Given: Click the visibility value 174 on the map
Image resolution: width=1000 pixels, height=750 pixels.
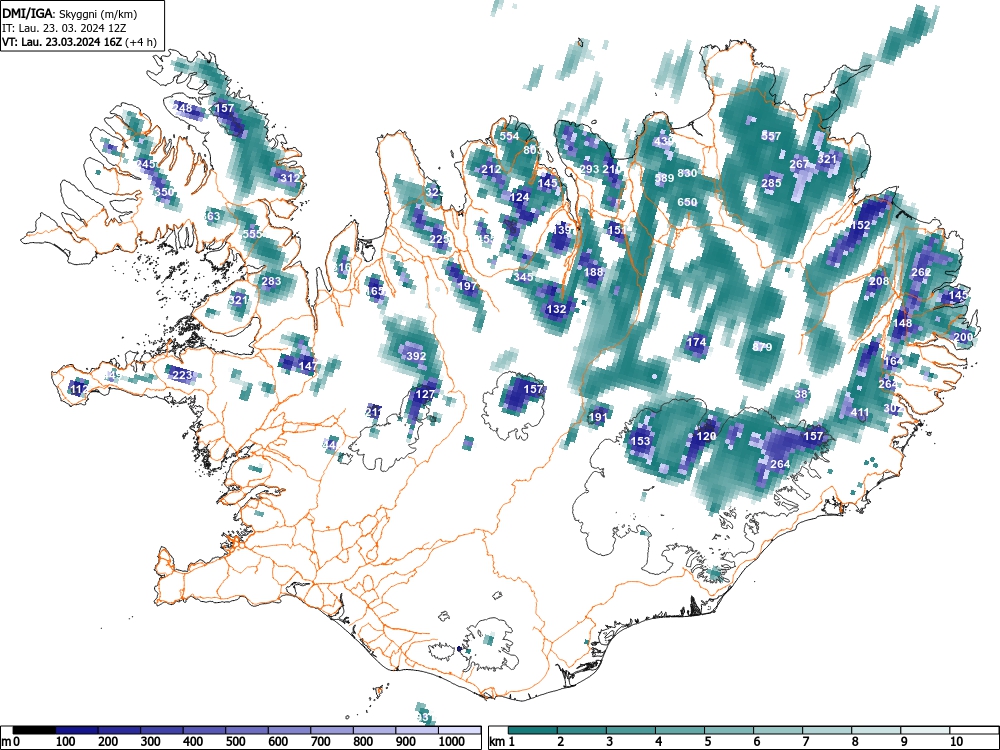Looking at the screenshot, I should pos(696,342).
